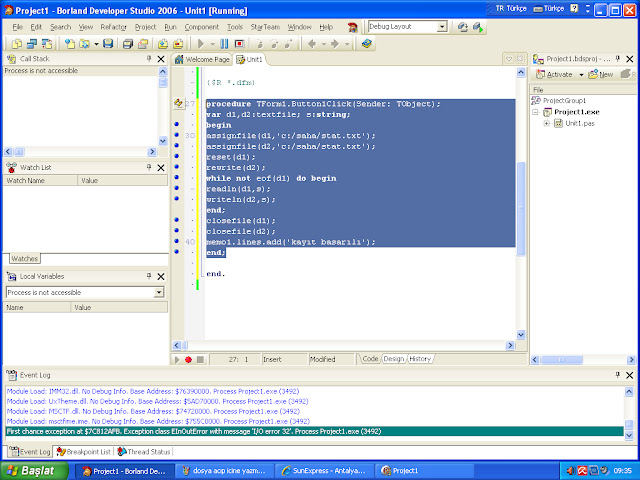Click the Activate project icon
The width and height of the screenshot is (640, 480).
point(540,74)
